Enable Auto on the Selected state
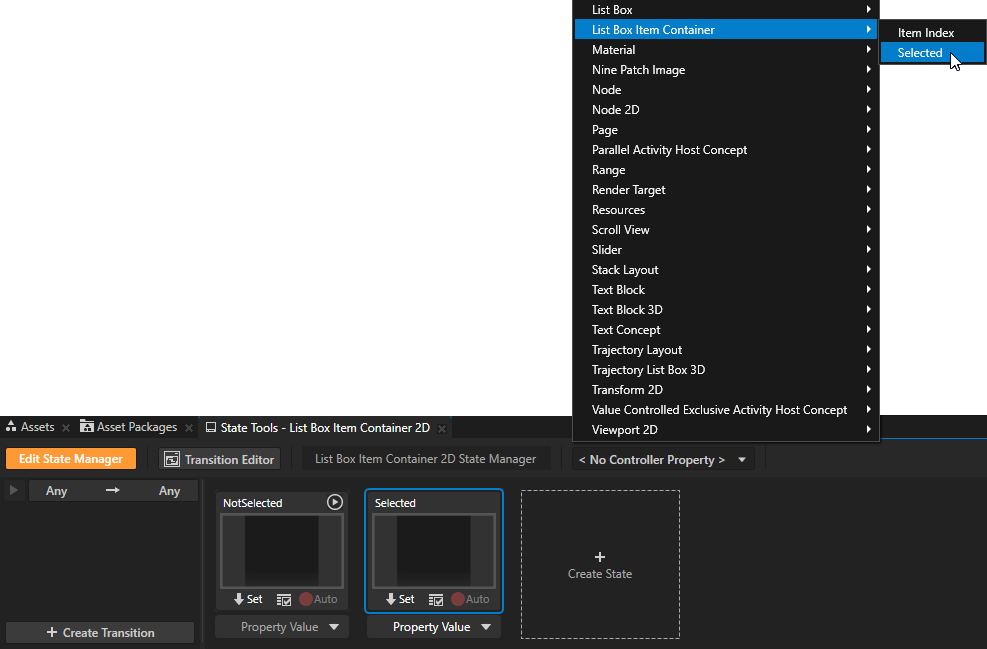The width and height of the screenshot is (987, 649). pyautogui.click(x=460, y=599)
